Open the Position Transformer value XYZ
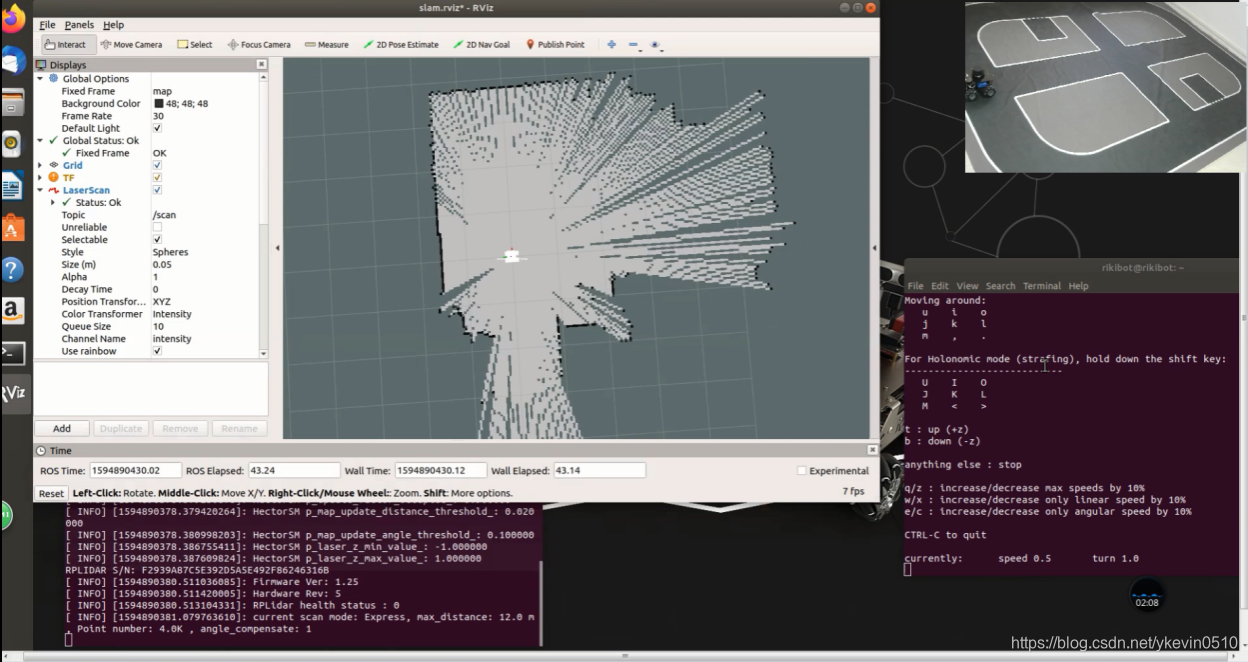This screenshot has width=1248, height=662. (204, 302)
